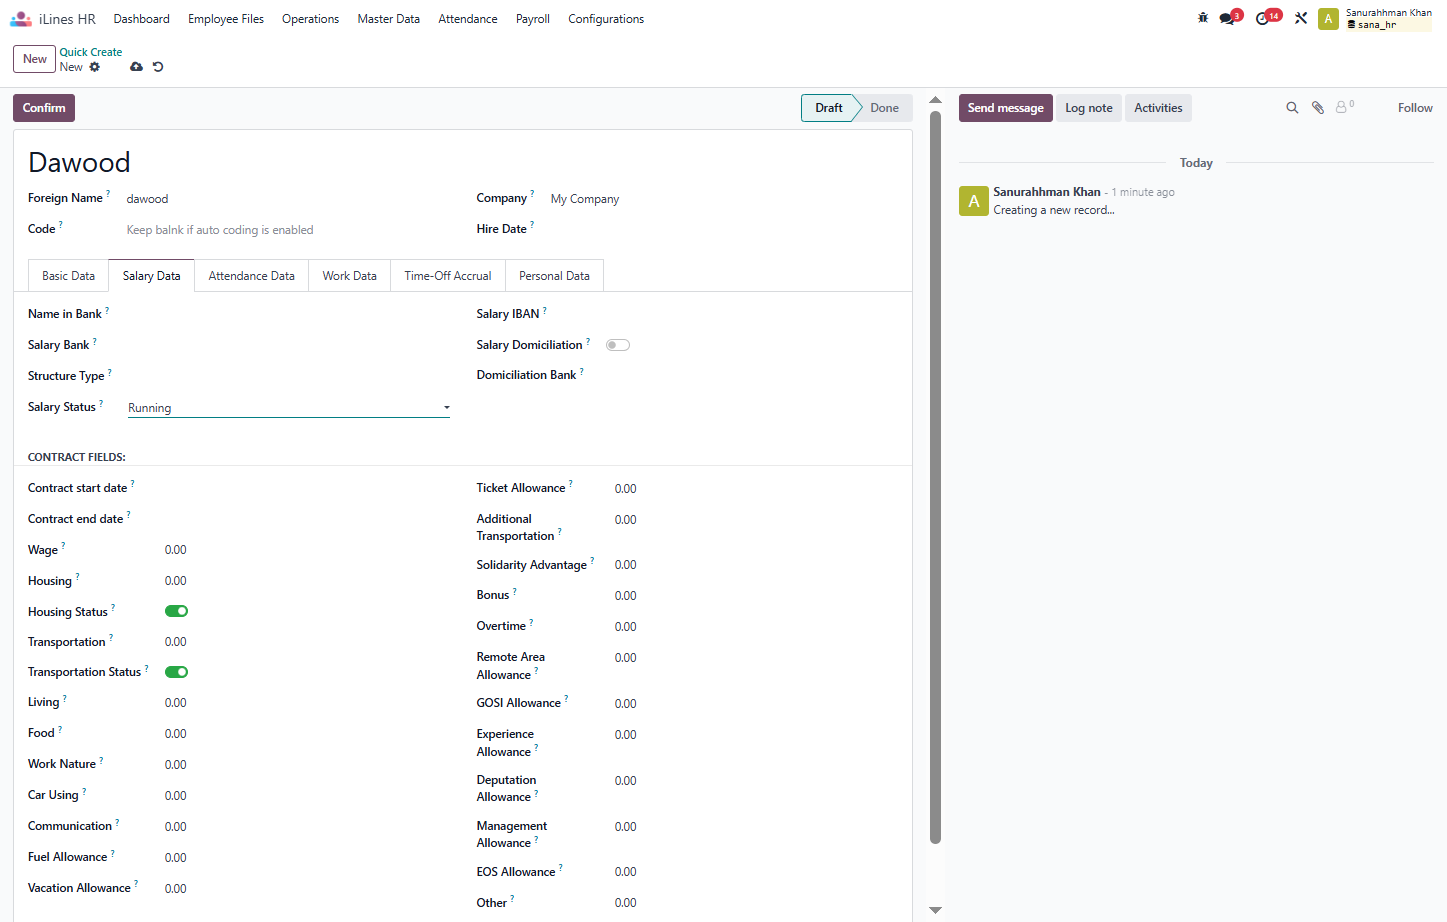Click the New record button
This screenshot has height=922, width=1447.
(x=35, y=59)
